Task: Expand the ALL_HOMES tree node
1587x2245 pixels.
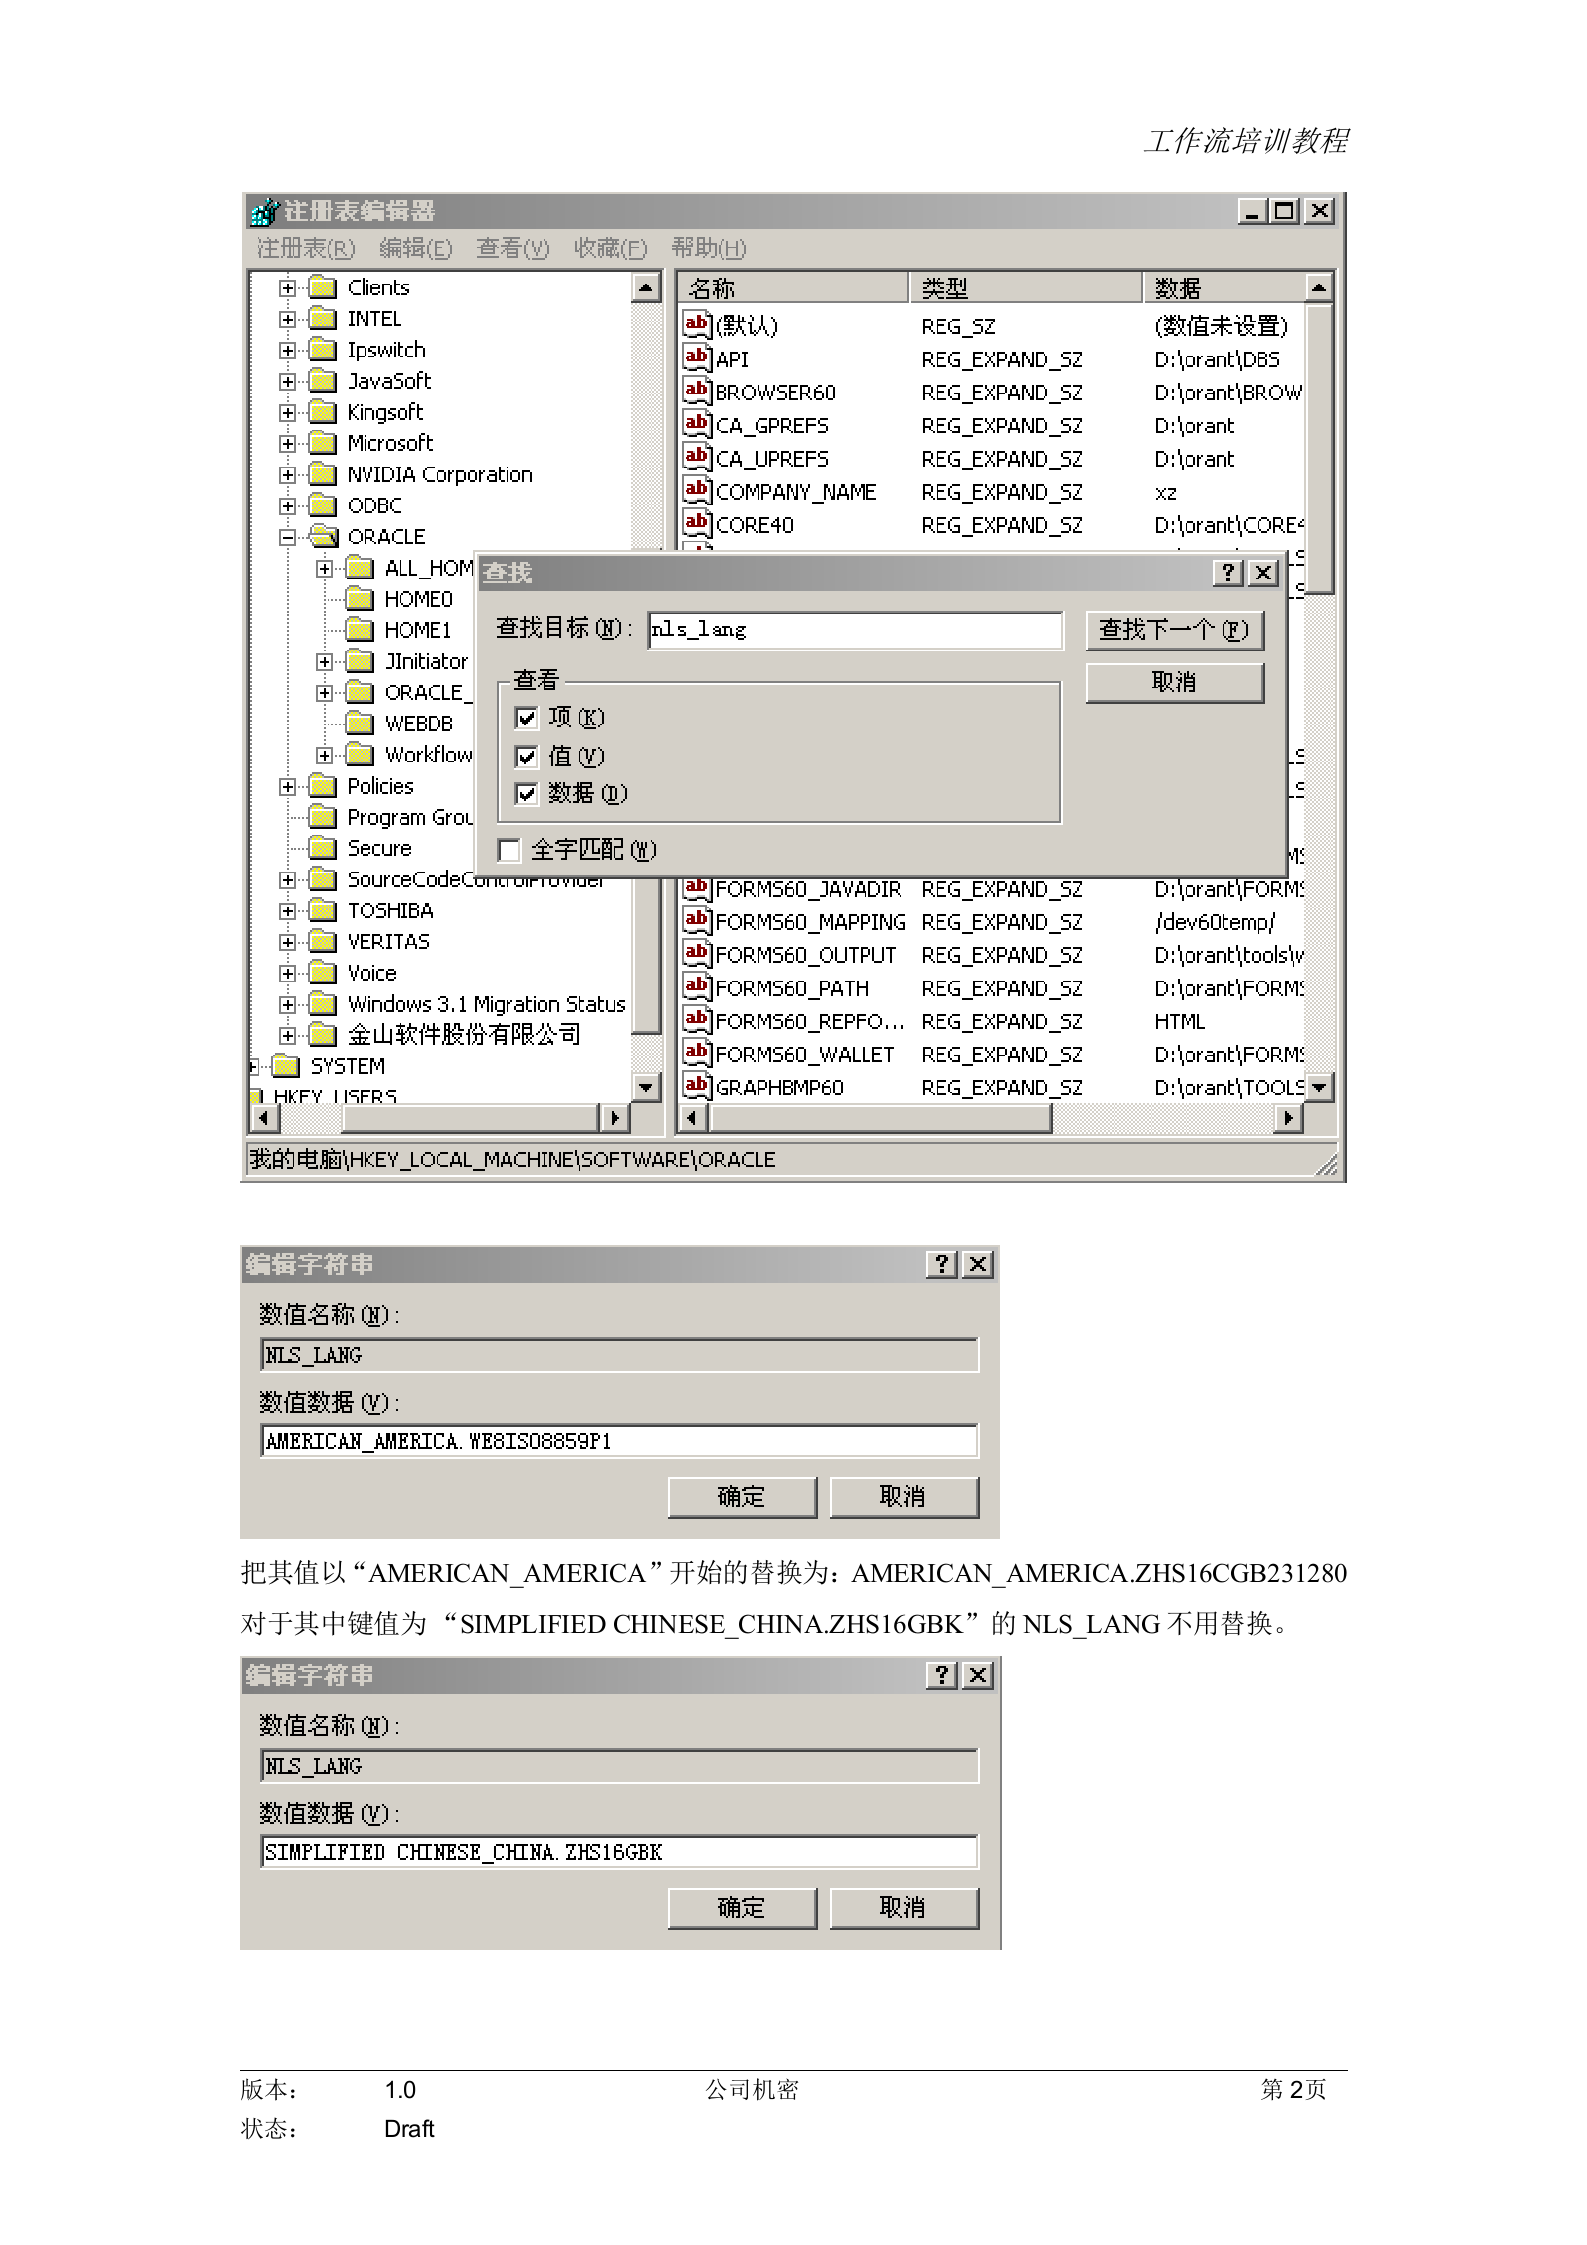Action: point(324,569)
